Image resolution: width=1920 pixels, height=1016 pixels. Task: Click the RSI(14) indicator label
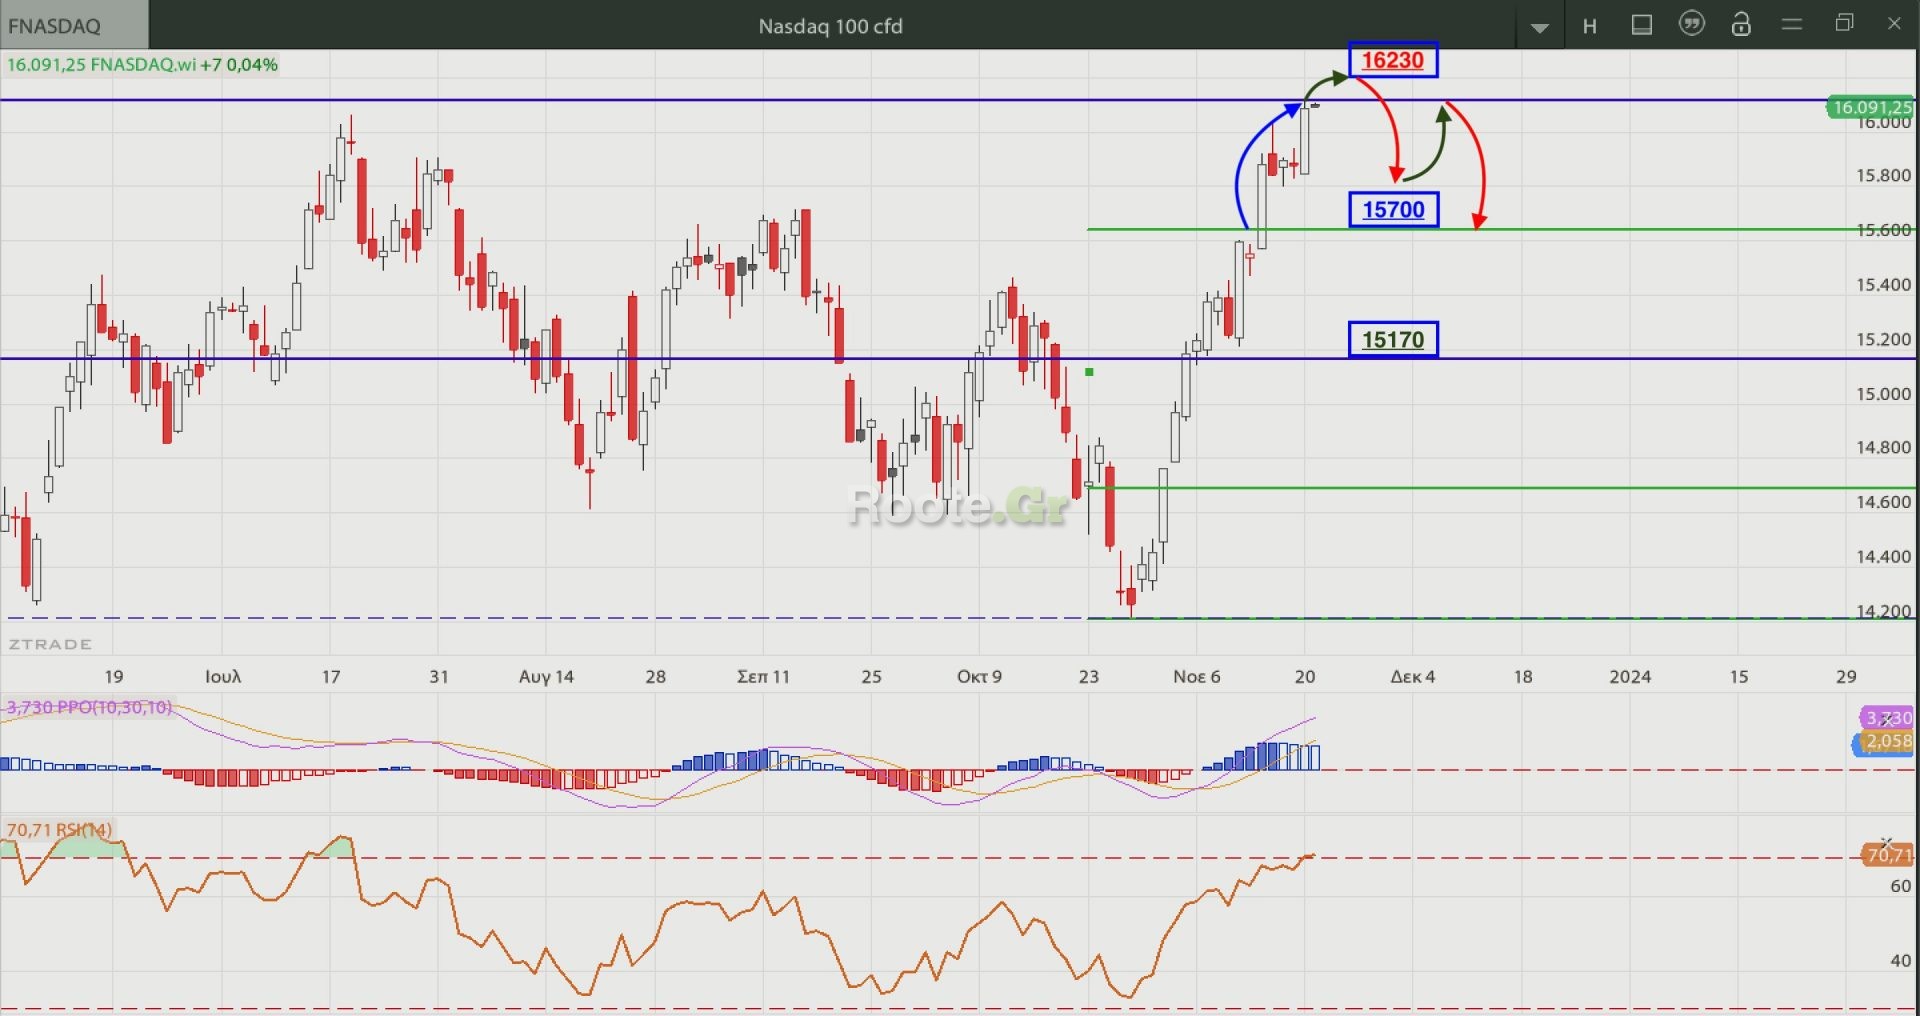pos(60,830)
